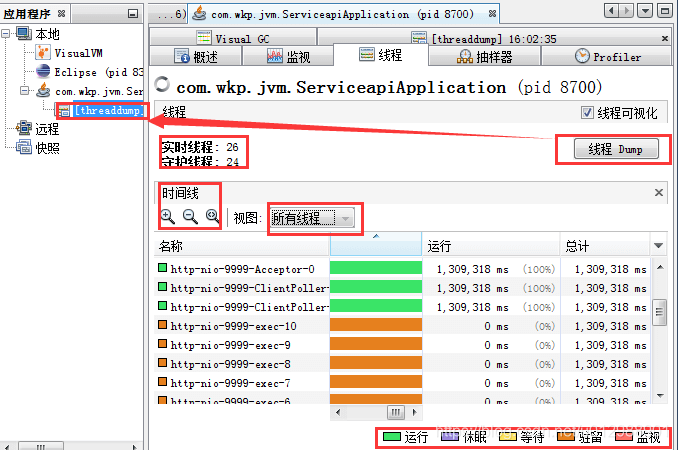Click the com.wkp.jvm Java application icon in tree
The image size is (678, 450).
(43, 91)
